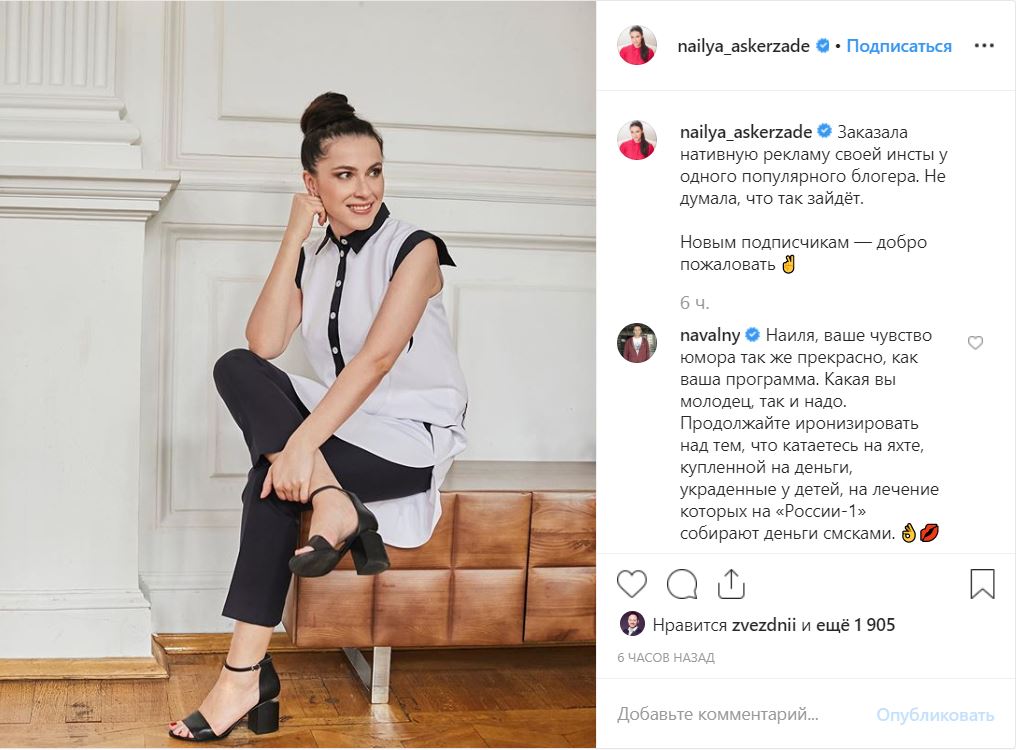Open zvezdnii profile from likes line
The height and width of the screenshot is (750, 1016).
point(763,625)
